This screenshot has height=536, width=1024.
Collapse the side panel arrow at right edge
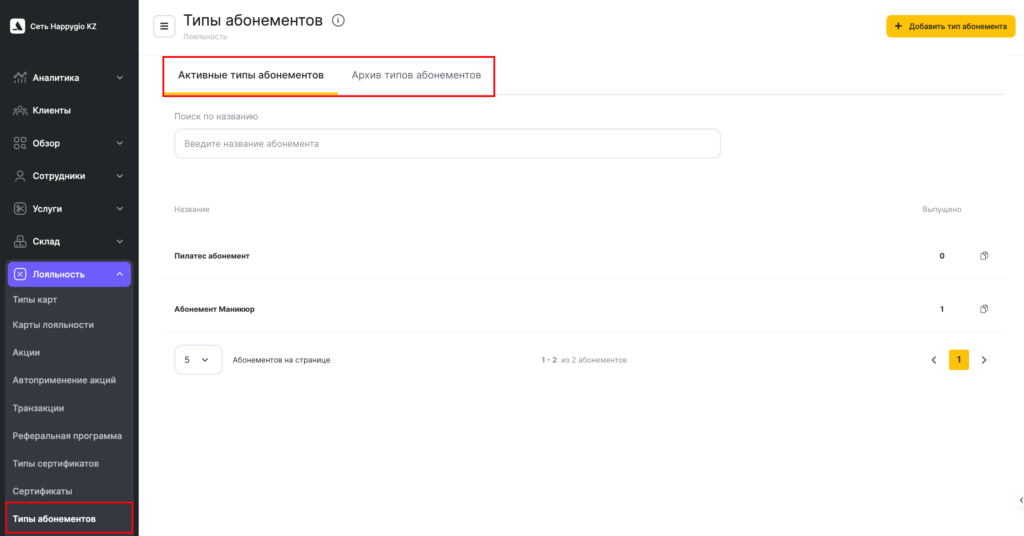click(1020, 499)
